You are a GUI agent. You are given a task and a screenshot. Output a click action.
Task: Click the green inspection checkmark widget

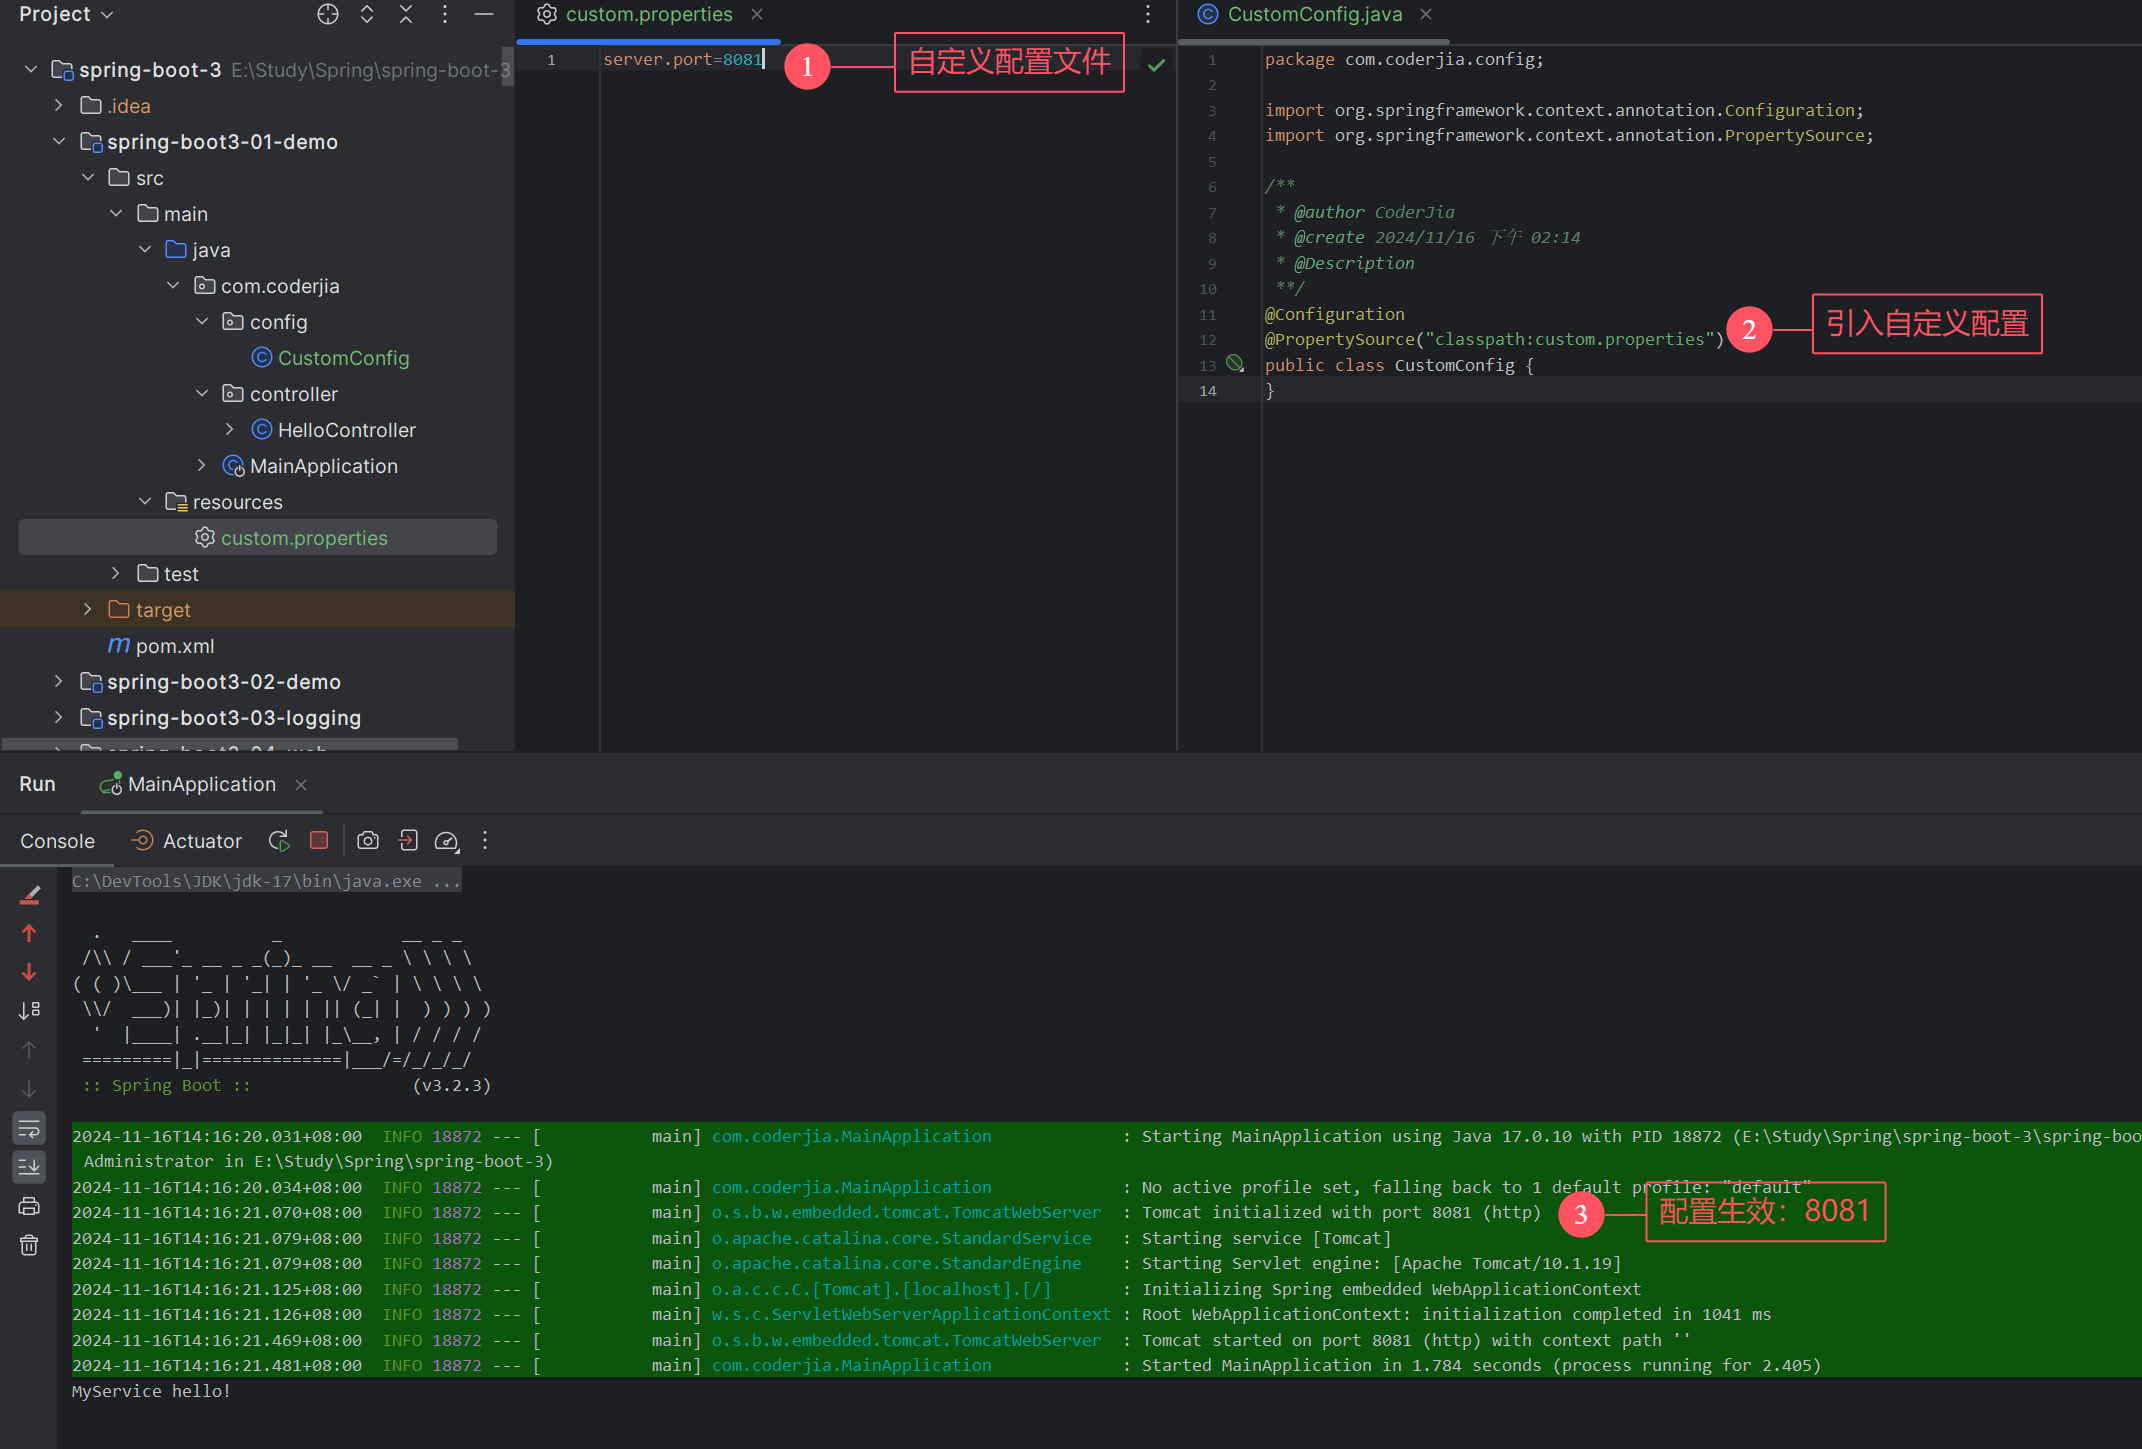coord(1156,65)
